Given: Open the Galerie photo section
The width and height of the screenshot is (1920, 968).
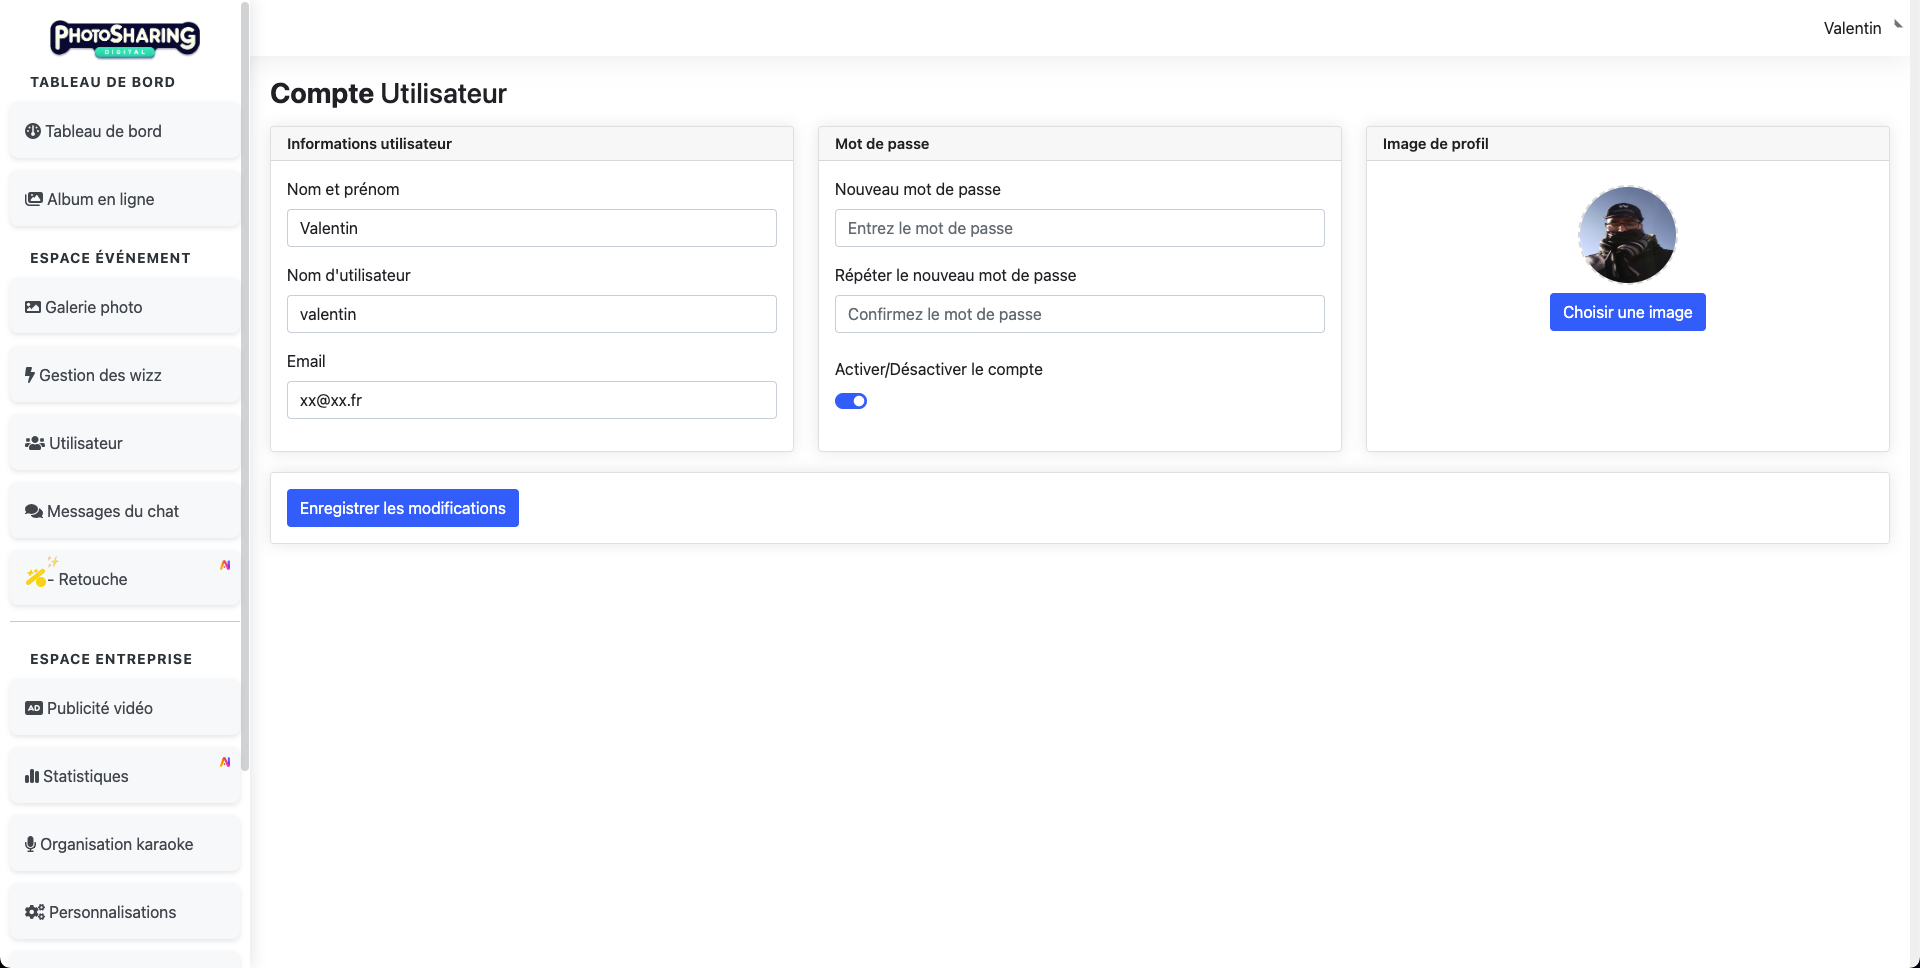Looking at the screenshot, I should pyautogui.click(x=125, y=307).
